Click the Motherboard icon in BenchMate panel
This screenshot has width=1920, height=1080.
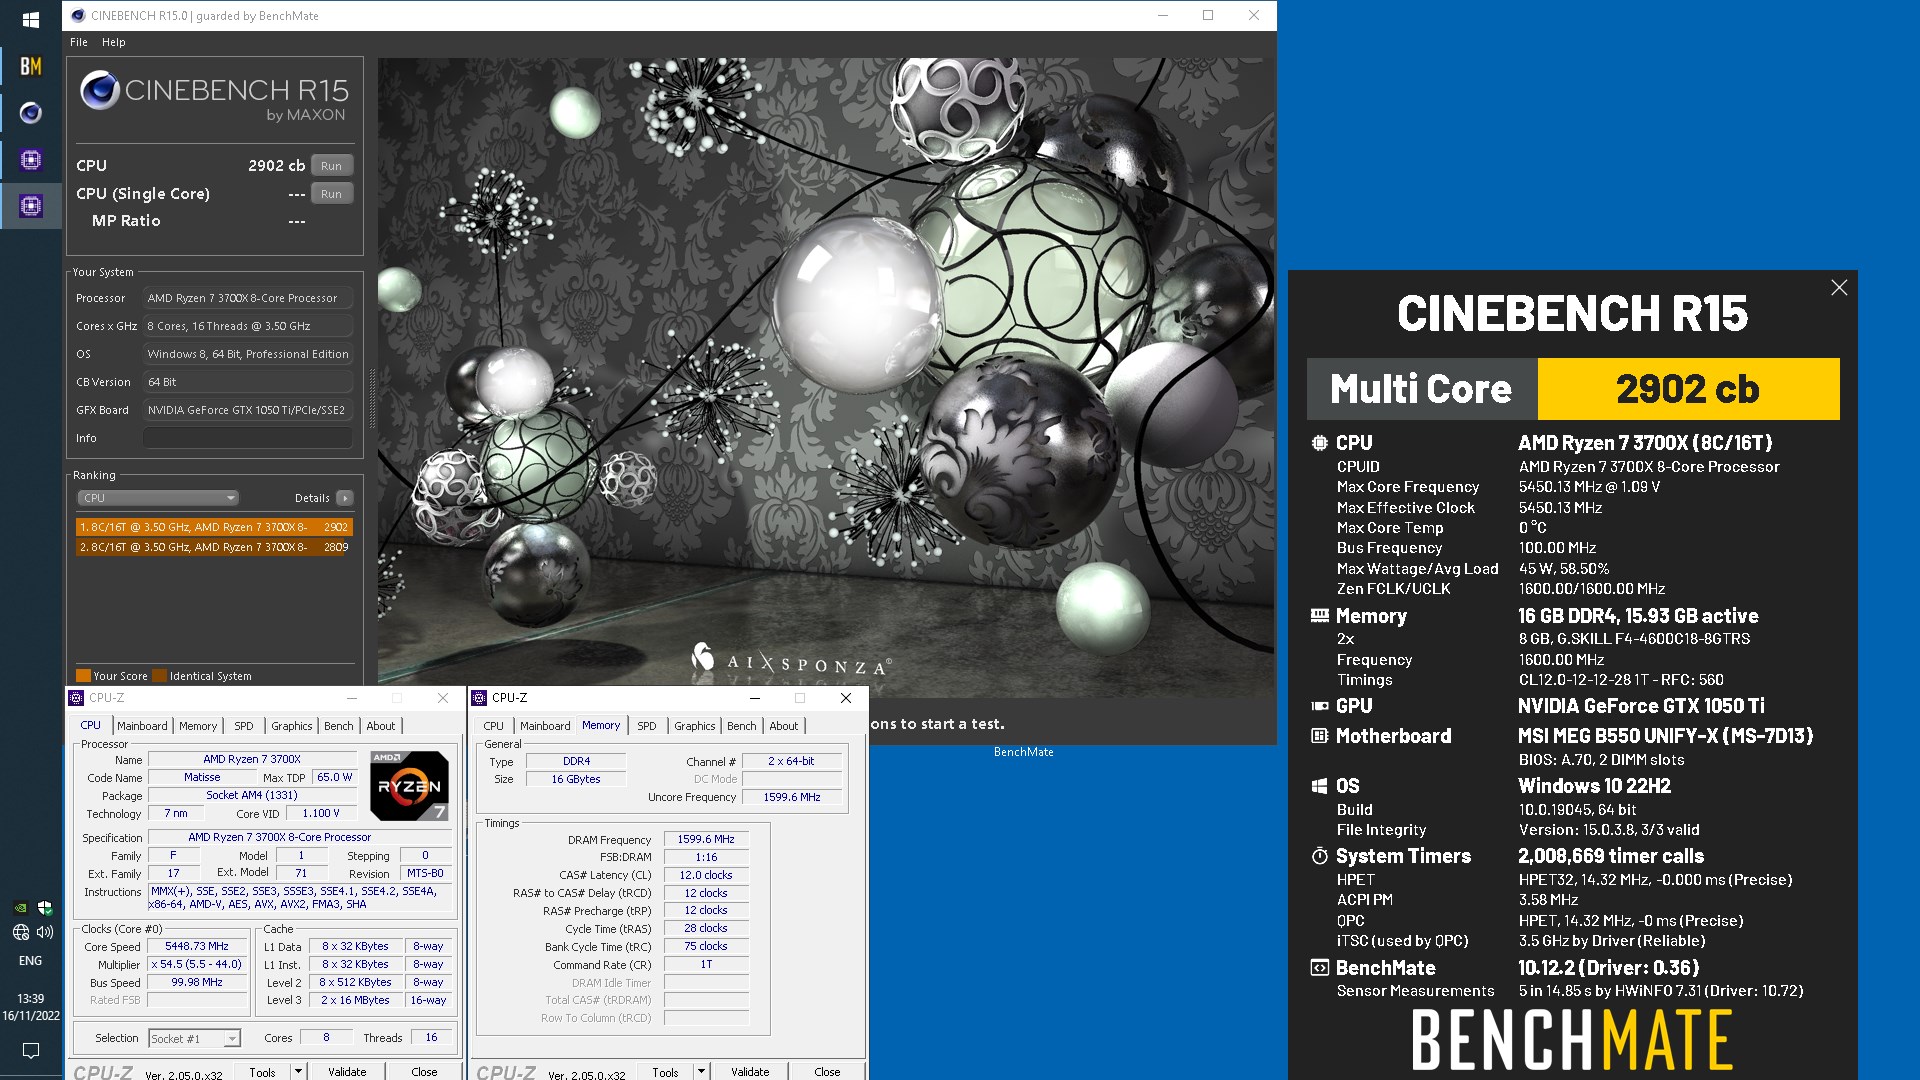click(1319, 736)
